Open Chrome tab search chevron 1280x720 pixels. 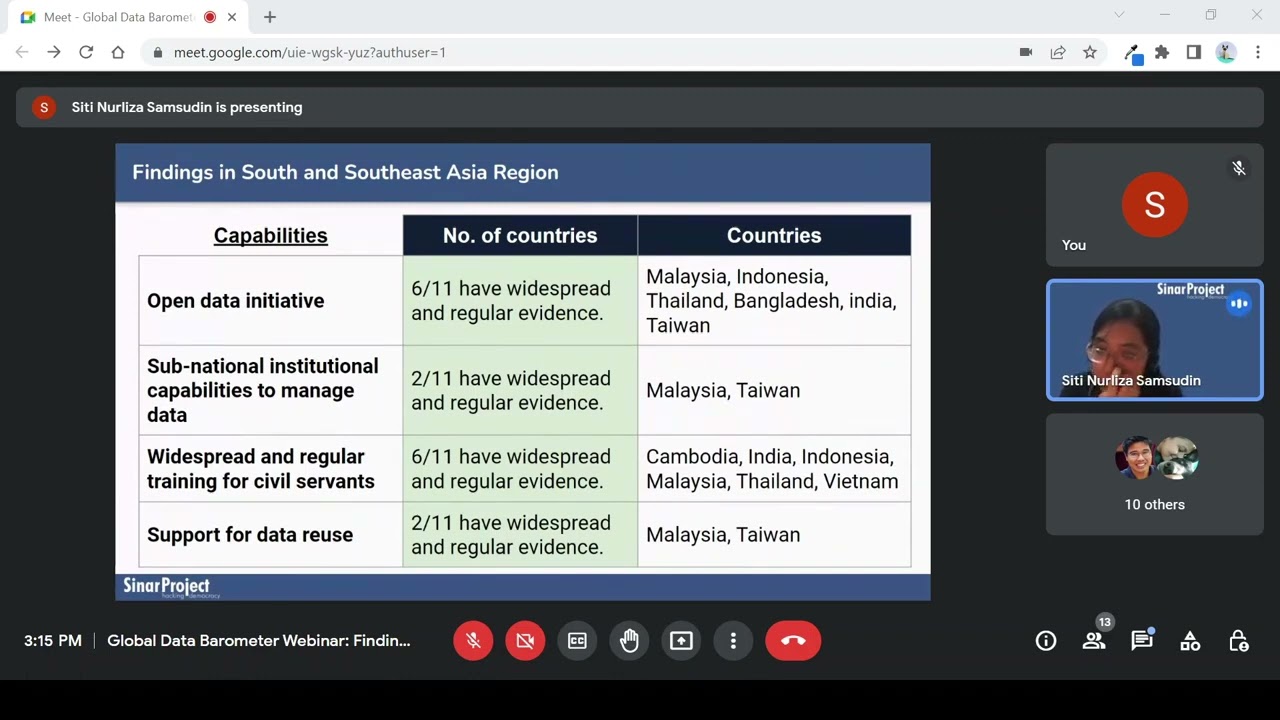coord(1119,15)
